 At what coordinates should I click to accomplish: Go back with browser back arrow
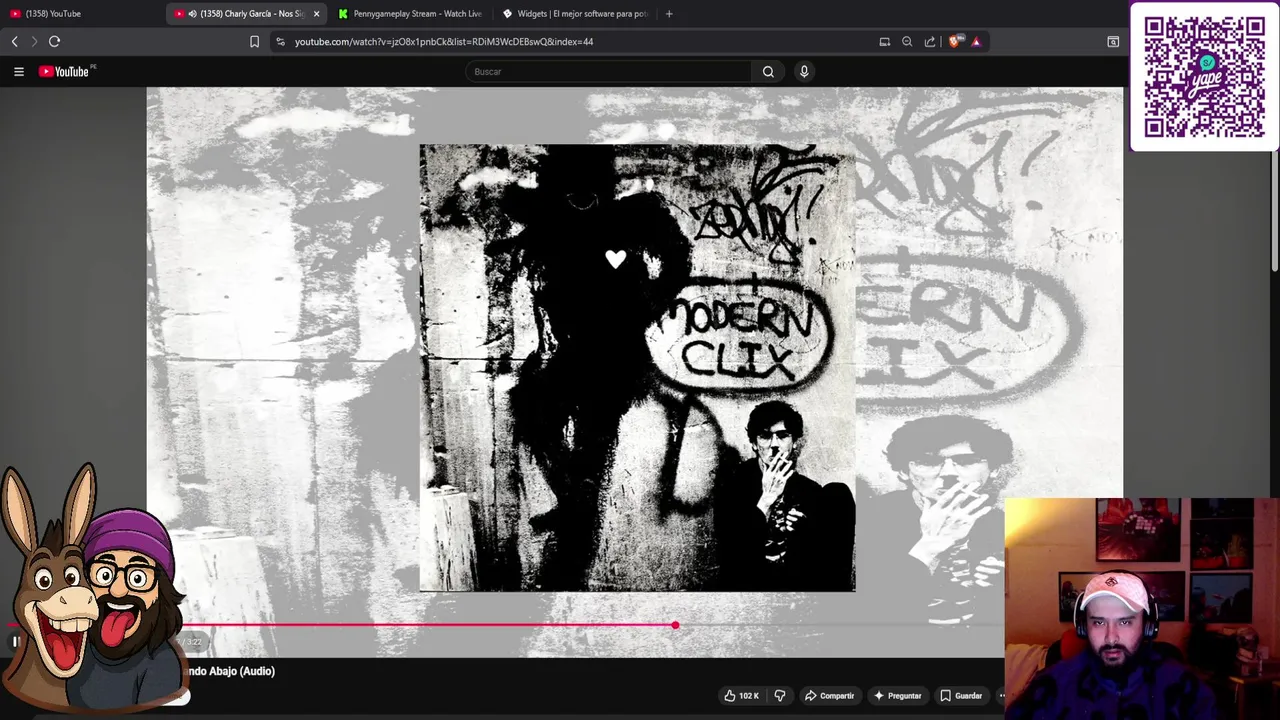point(14,41)
